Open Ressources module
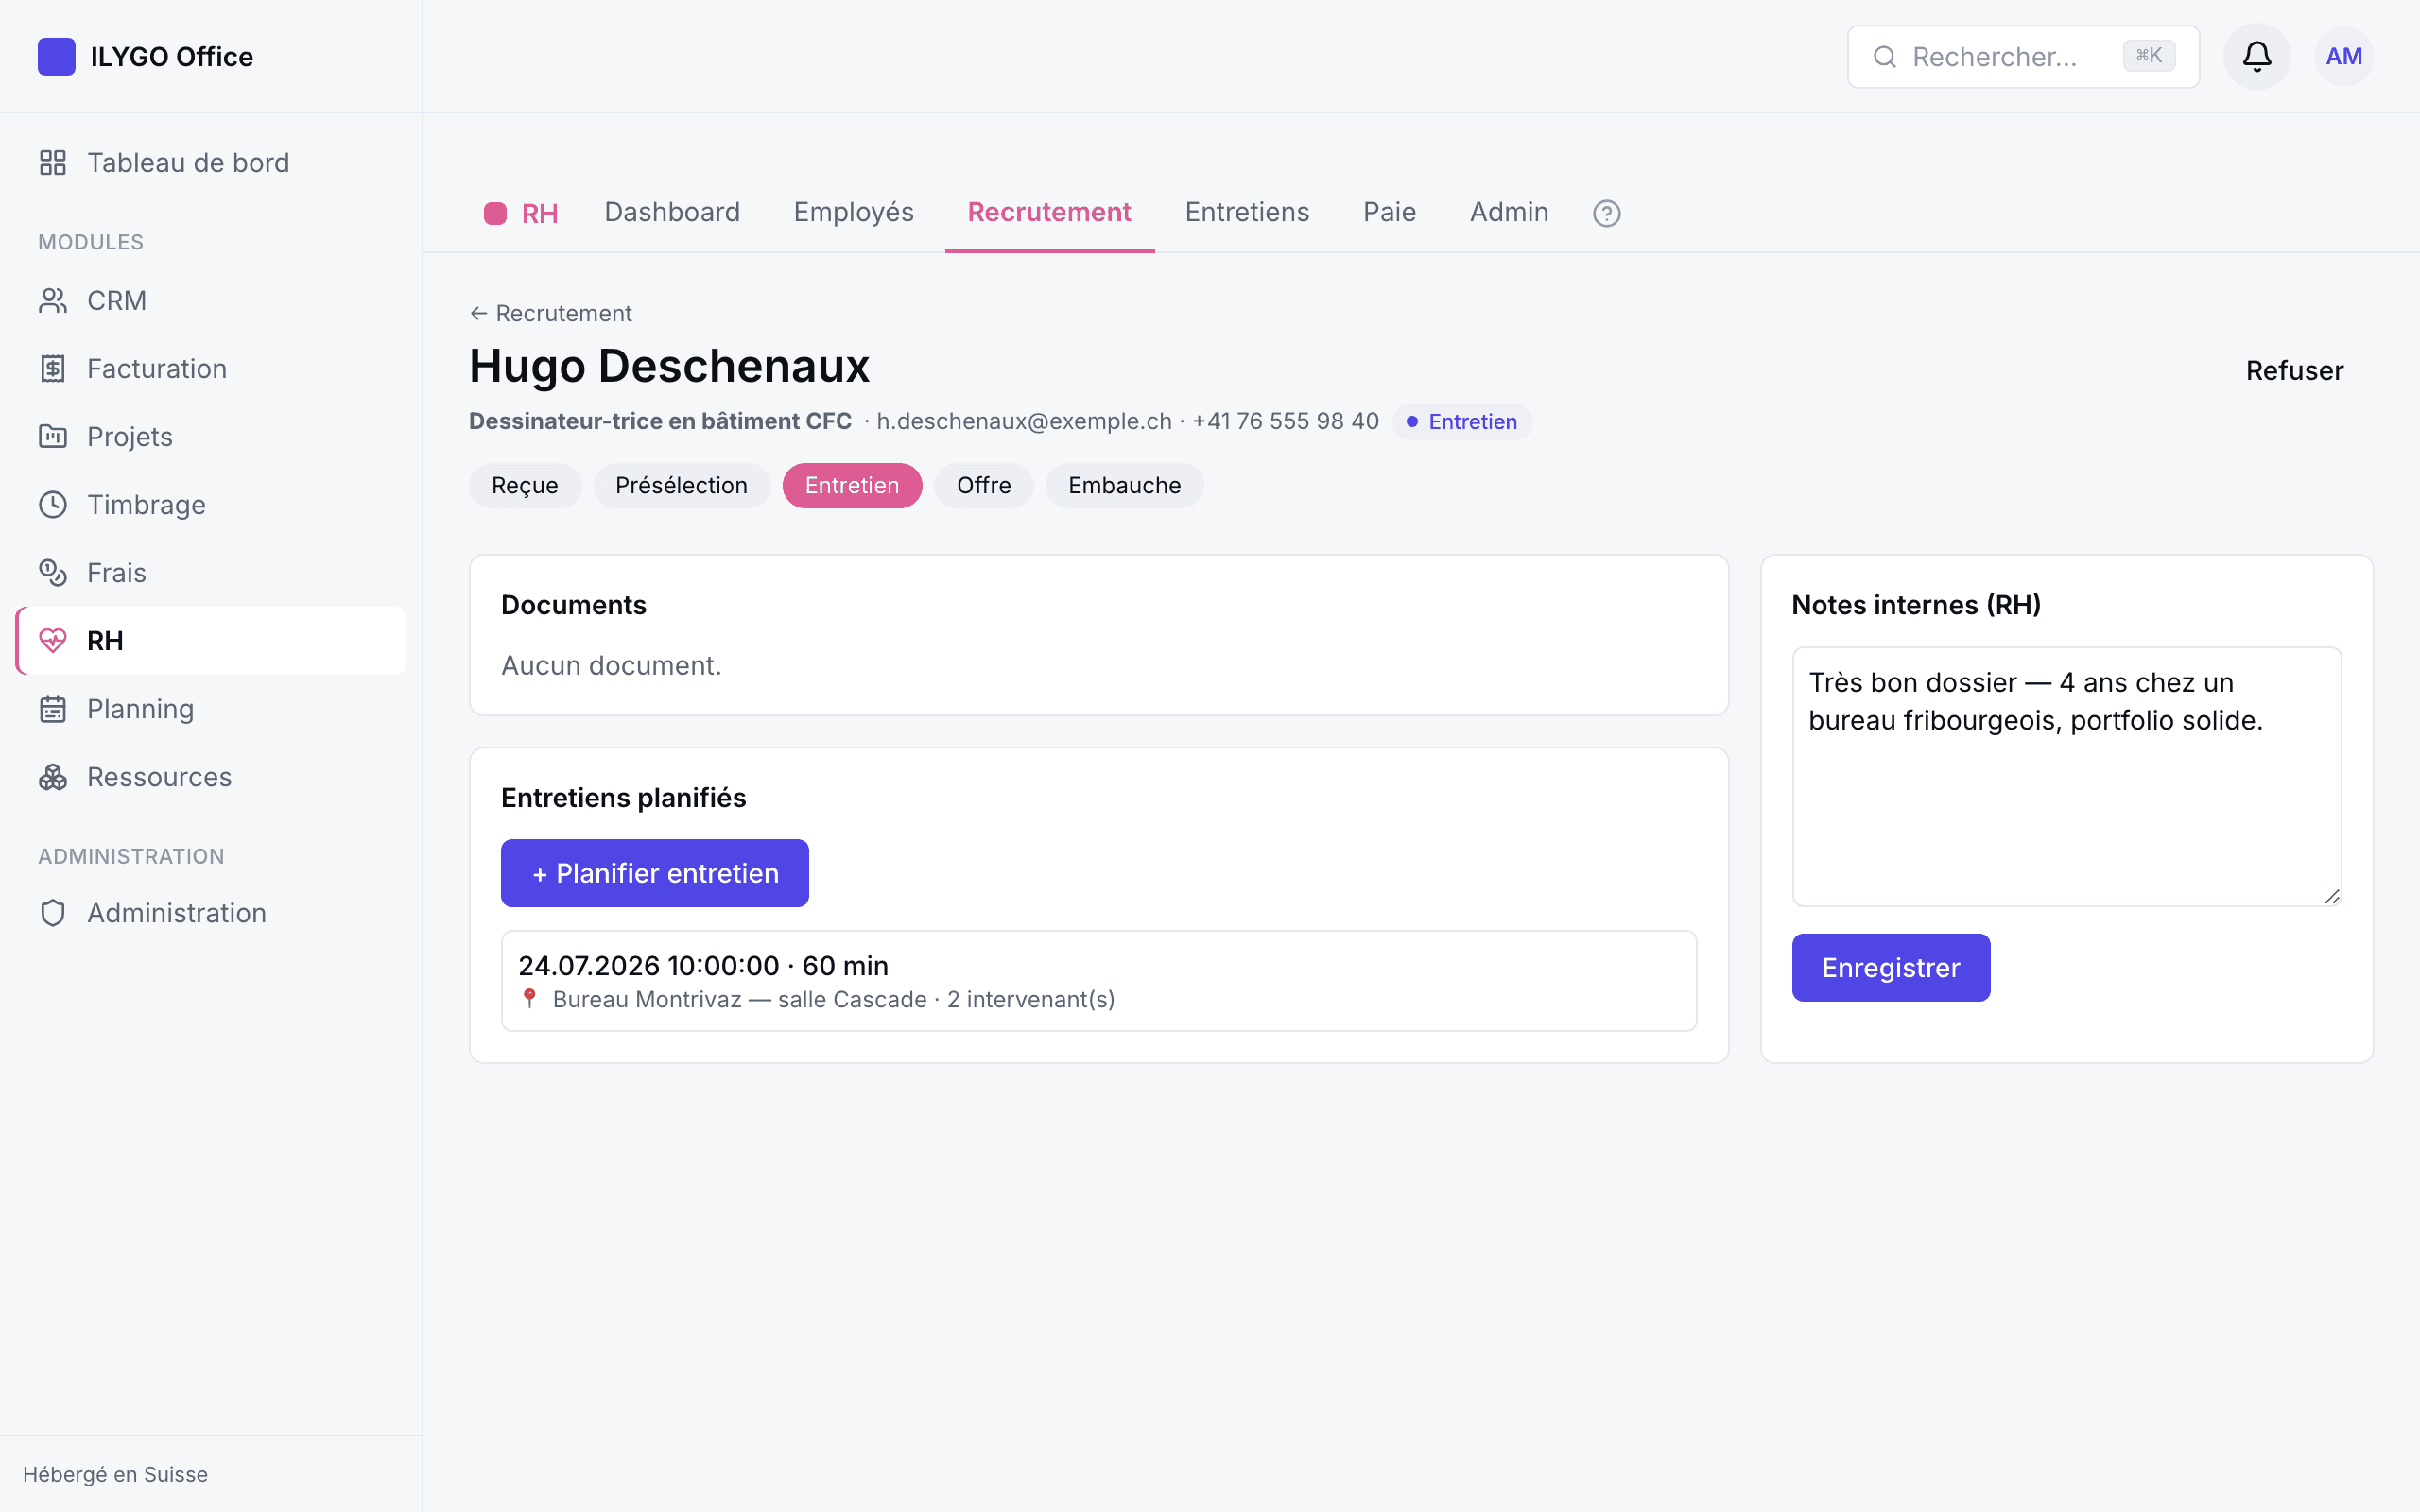Viewport: 2420px width, 1512px height. tap(211, 777)
